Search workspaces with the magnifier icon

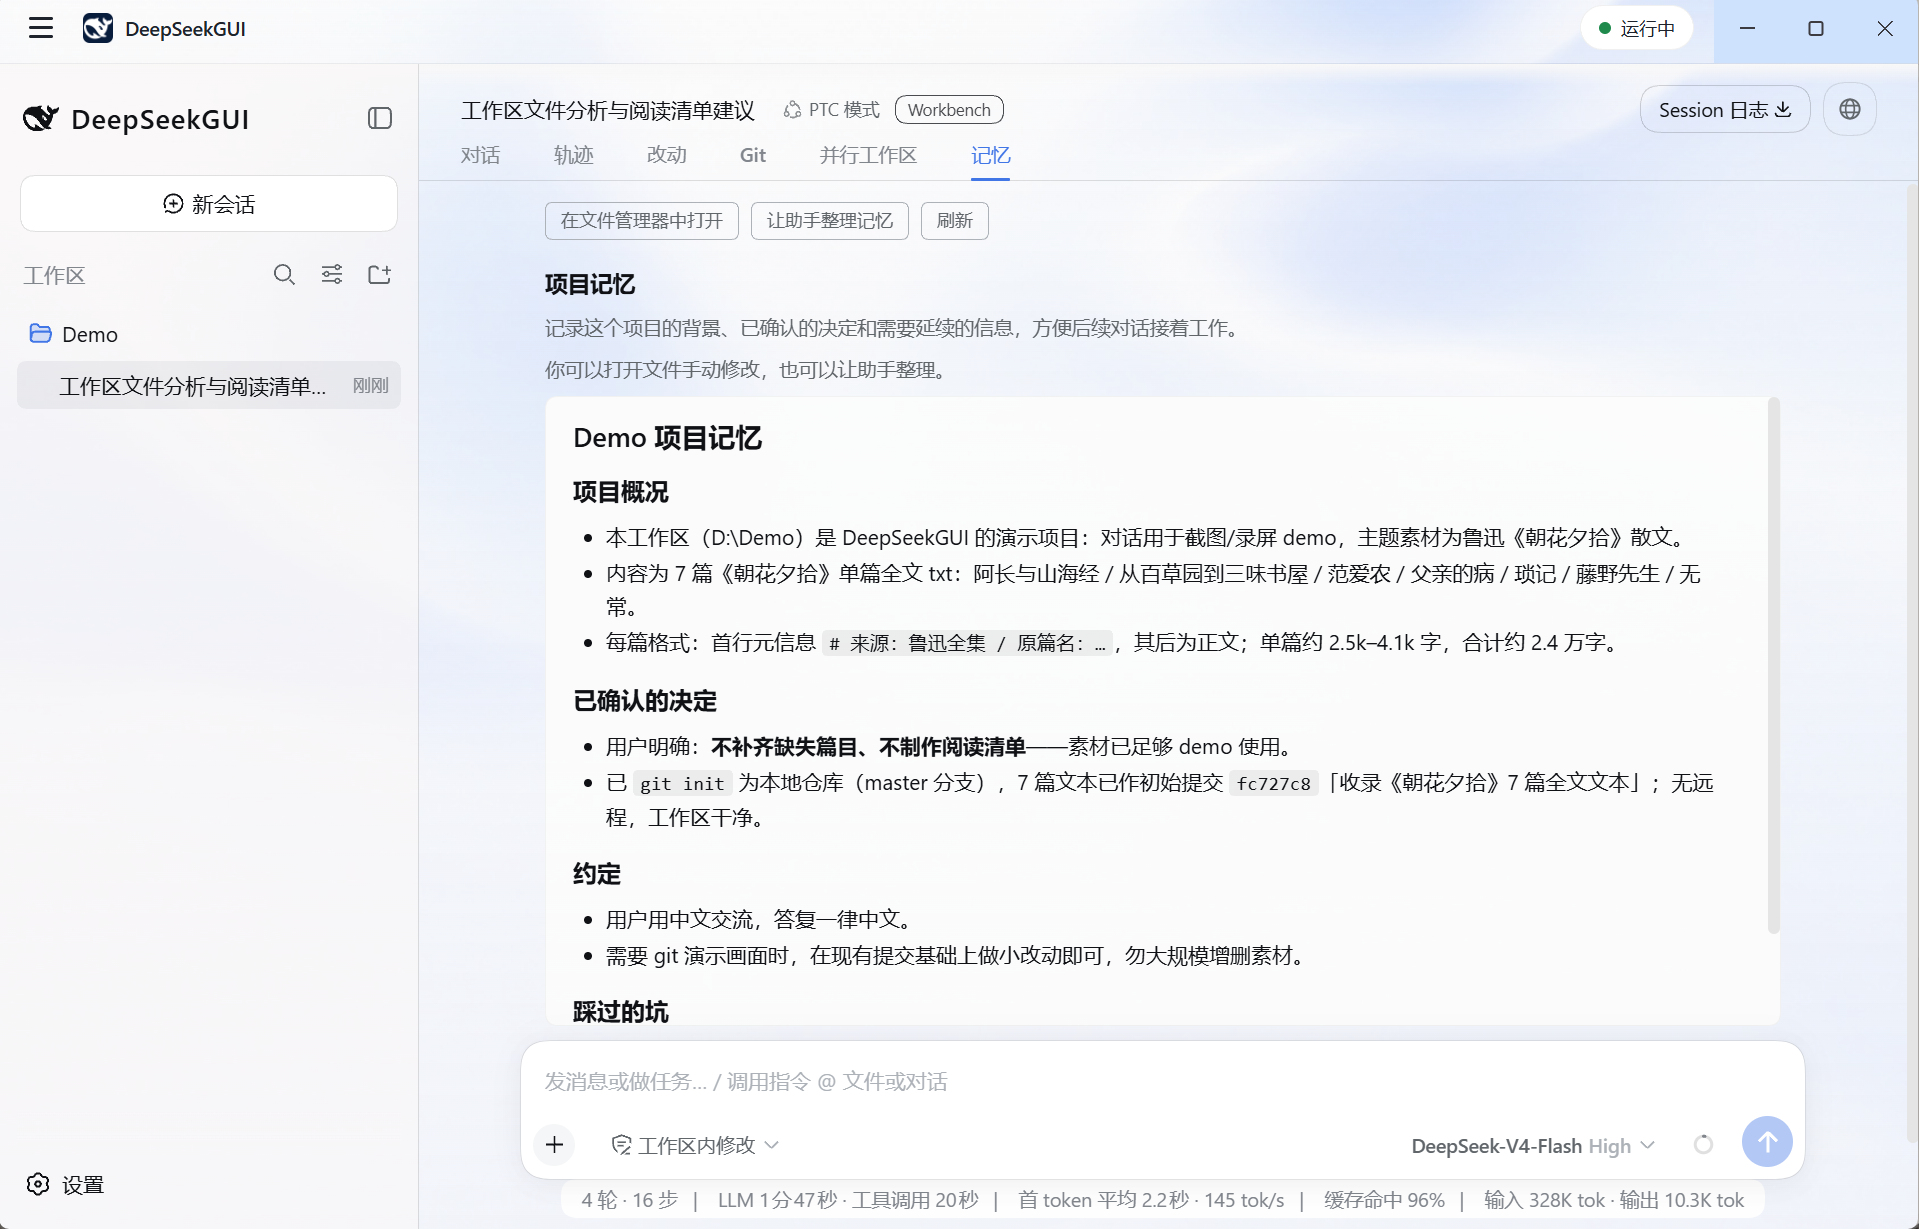click(x=284, y=275)
